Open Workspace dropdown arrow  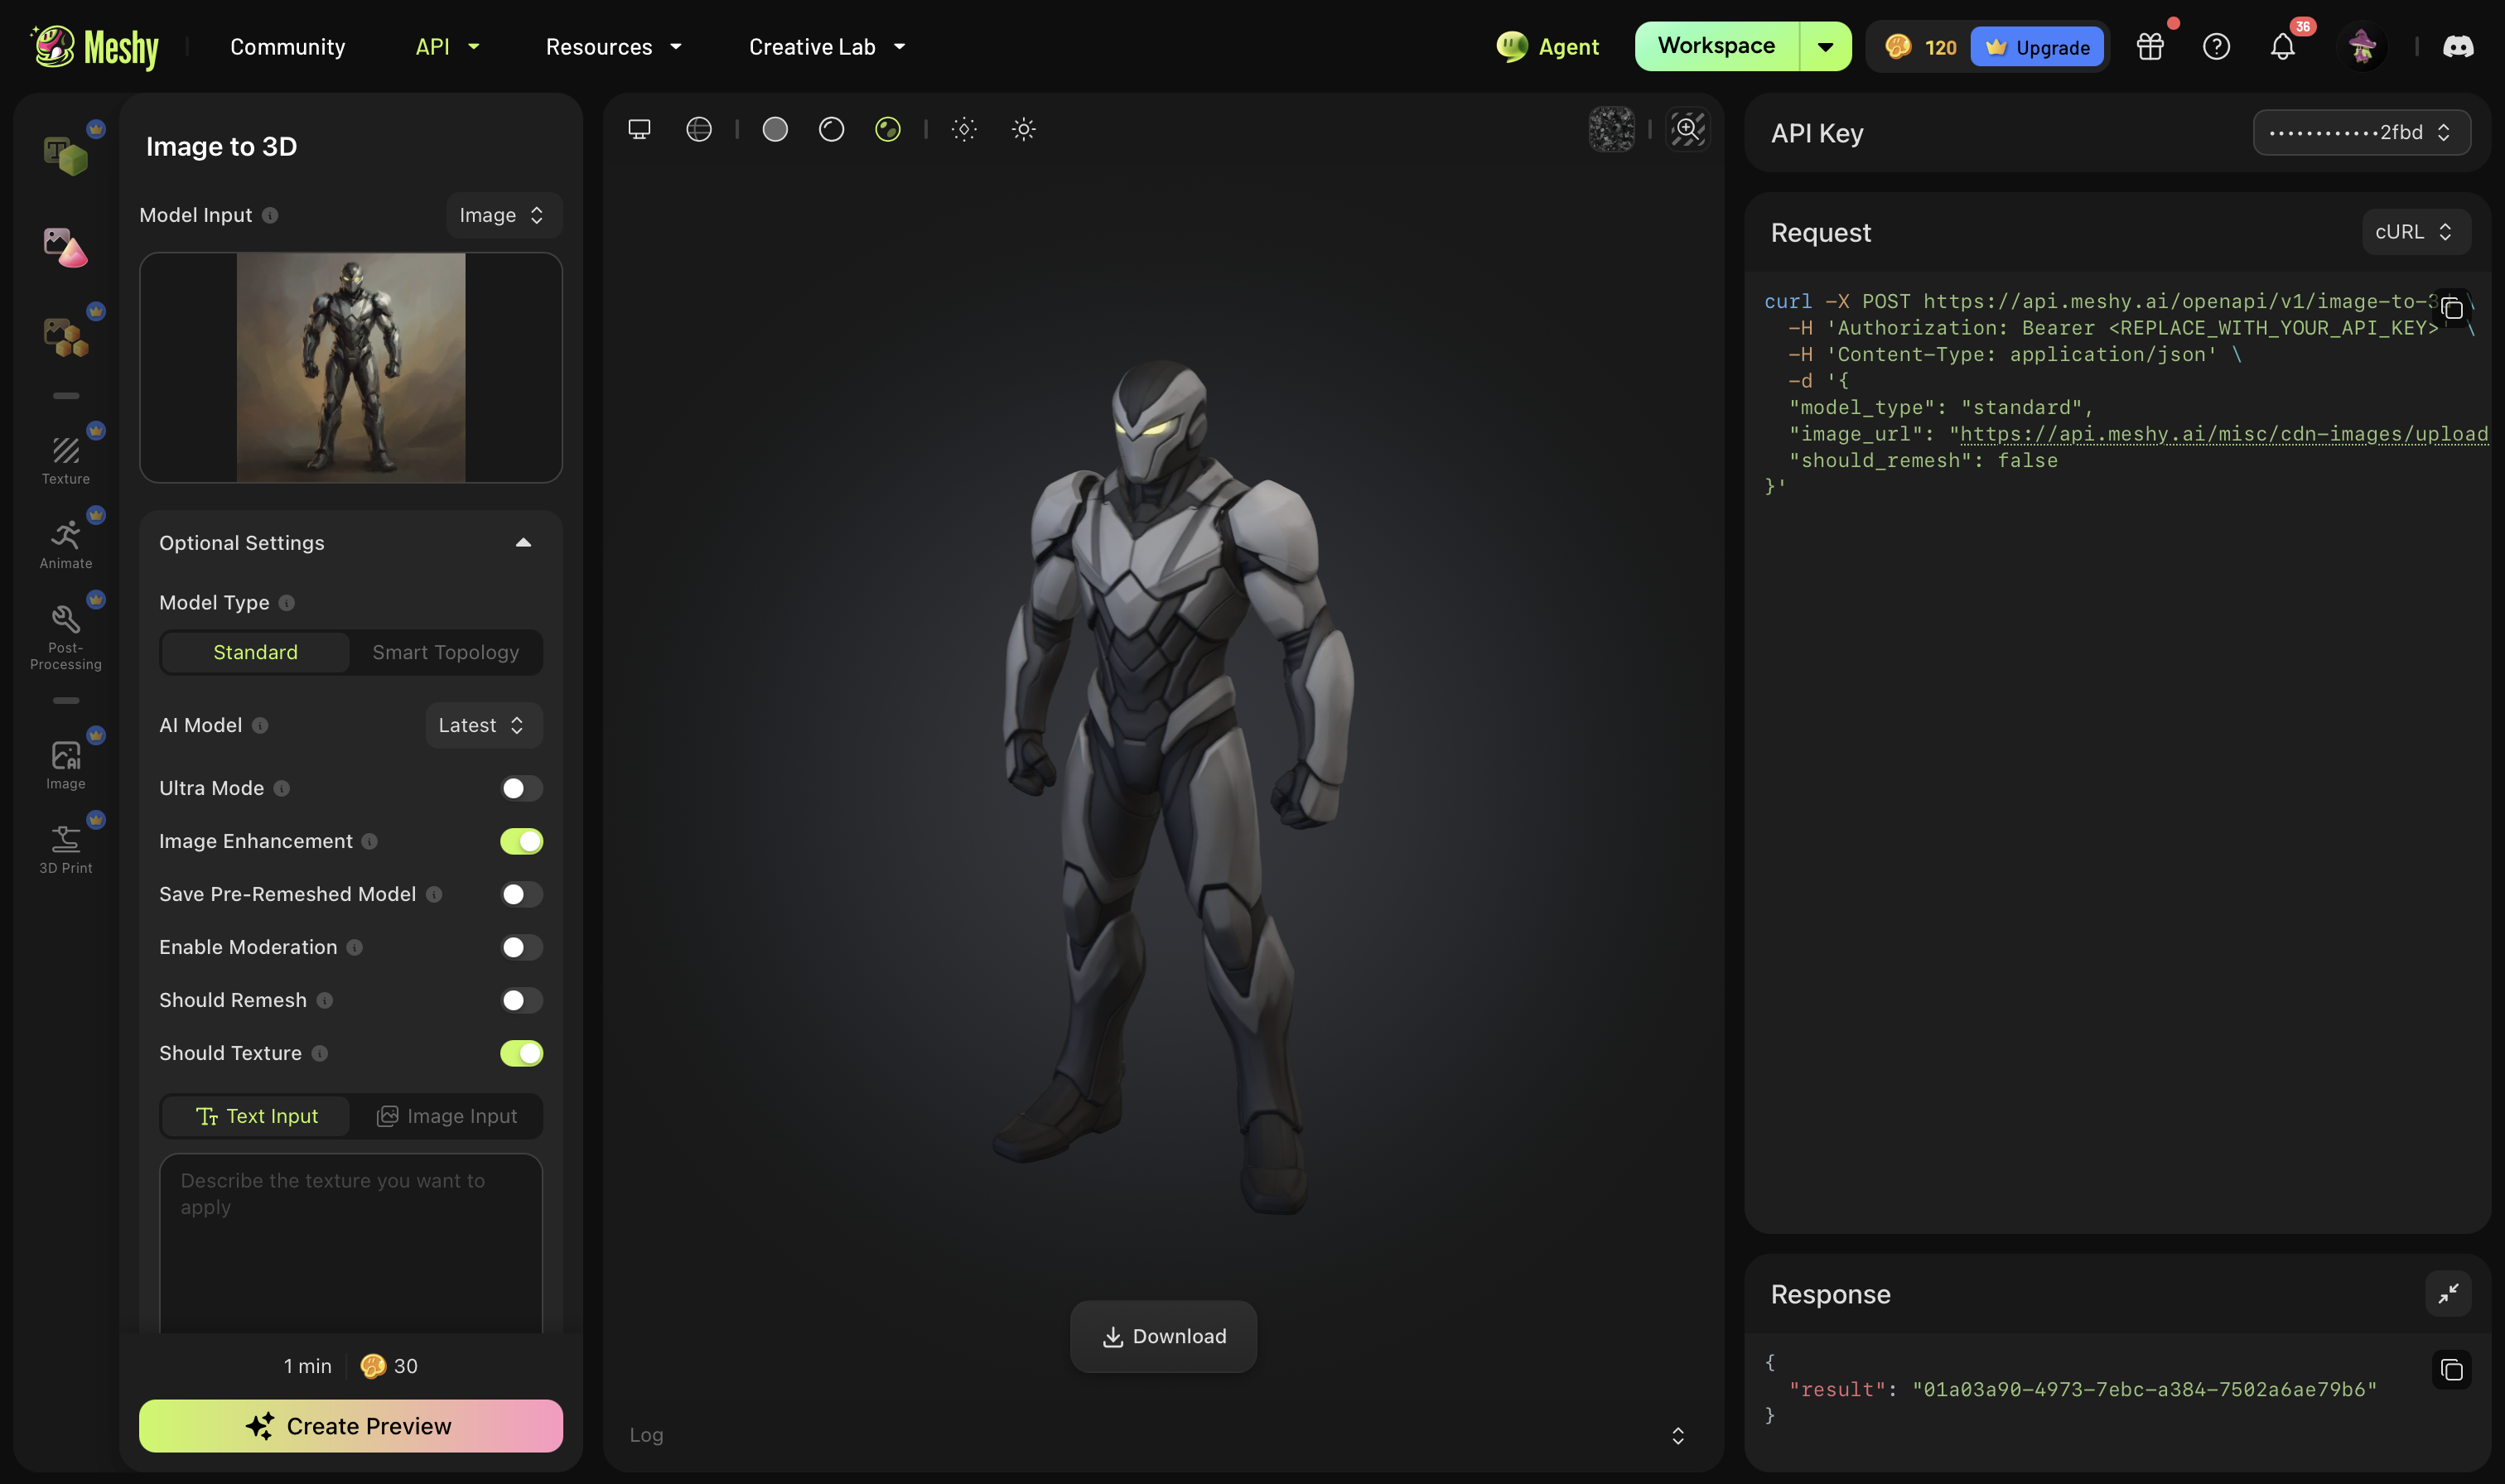1825,47
